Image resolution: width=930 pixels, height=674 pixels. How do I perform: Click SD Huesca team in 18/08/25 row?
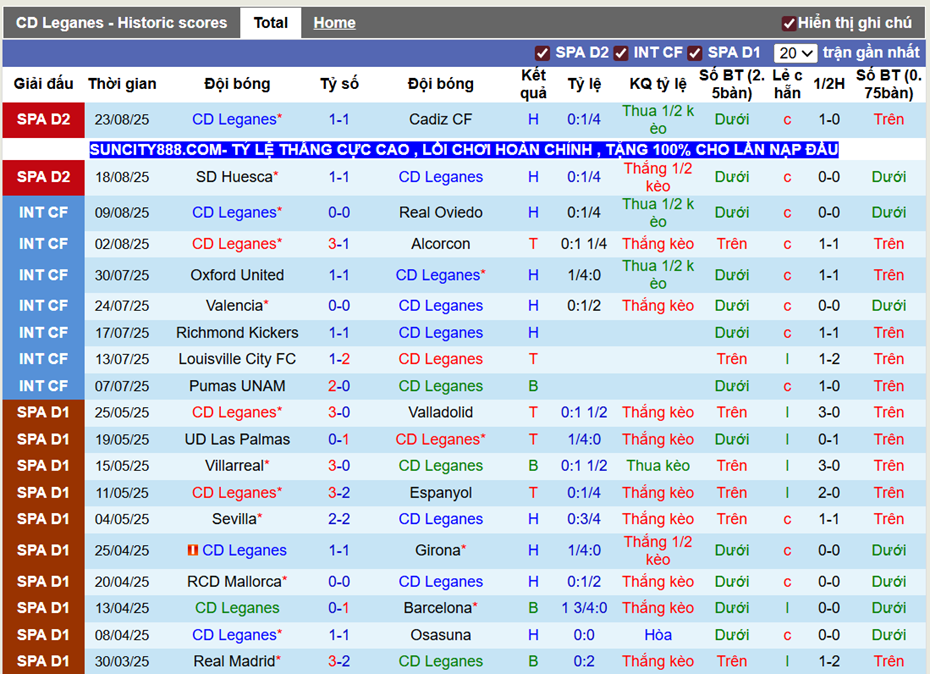click(234, 177)
